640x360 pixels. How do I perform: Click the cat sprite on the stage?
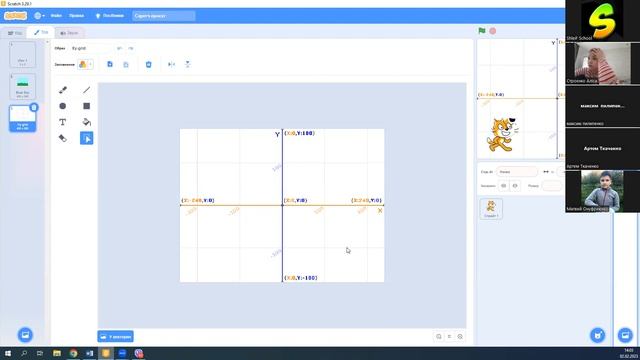point(501,135)
